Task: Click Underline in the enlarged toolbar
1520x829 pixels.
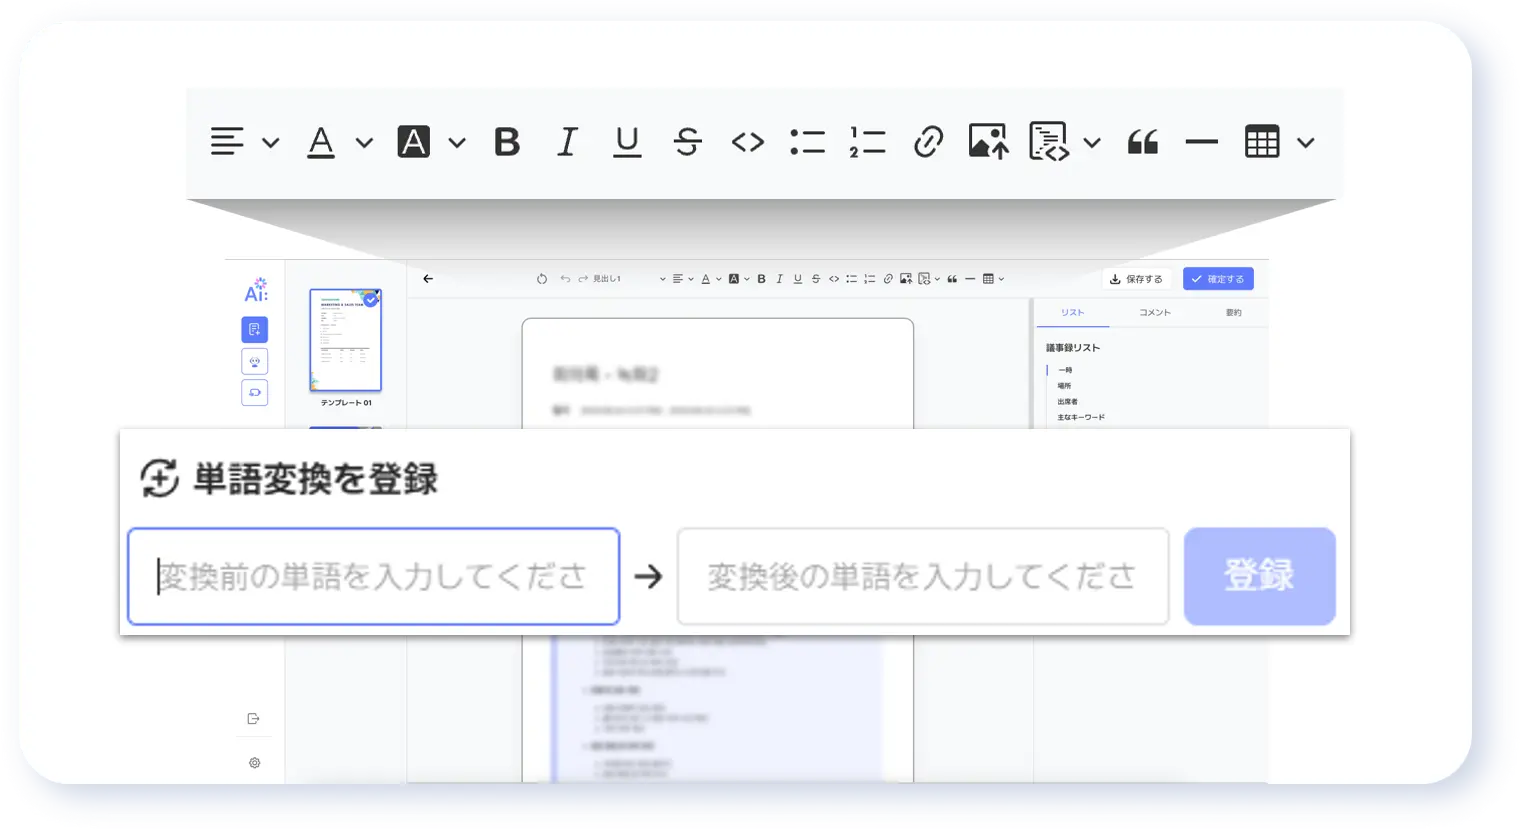Action: point(627,142)
